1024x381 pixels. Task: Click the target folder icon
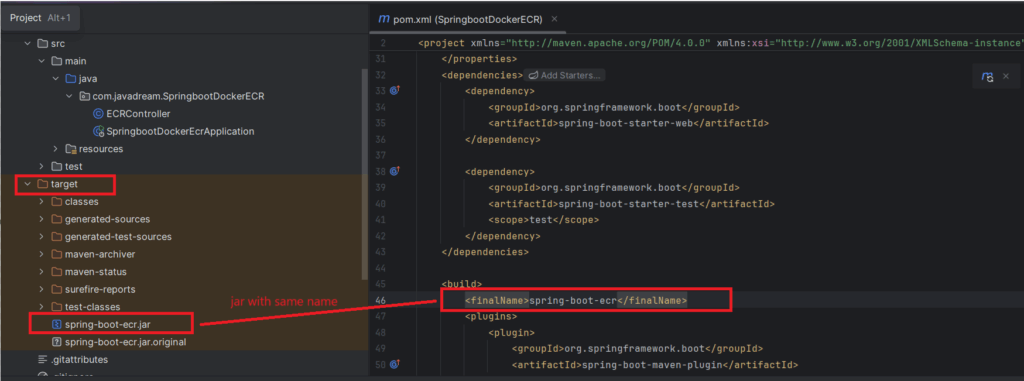click(x=42, y=184)
